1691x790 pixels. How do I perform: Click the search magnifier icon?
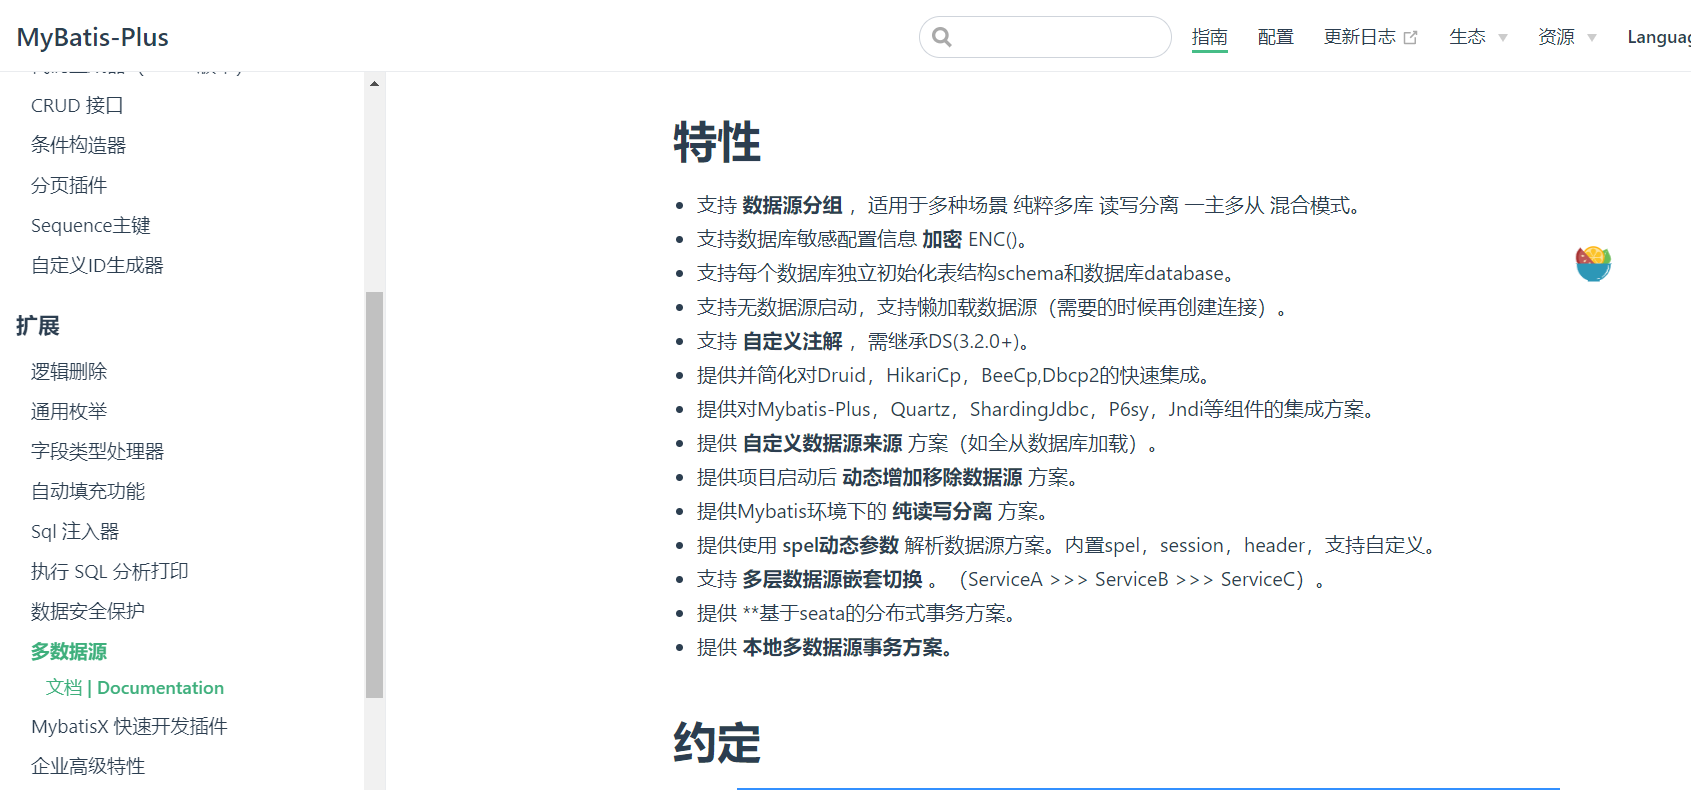(x=941, y=37)
